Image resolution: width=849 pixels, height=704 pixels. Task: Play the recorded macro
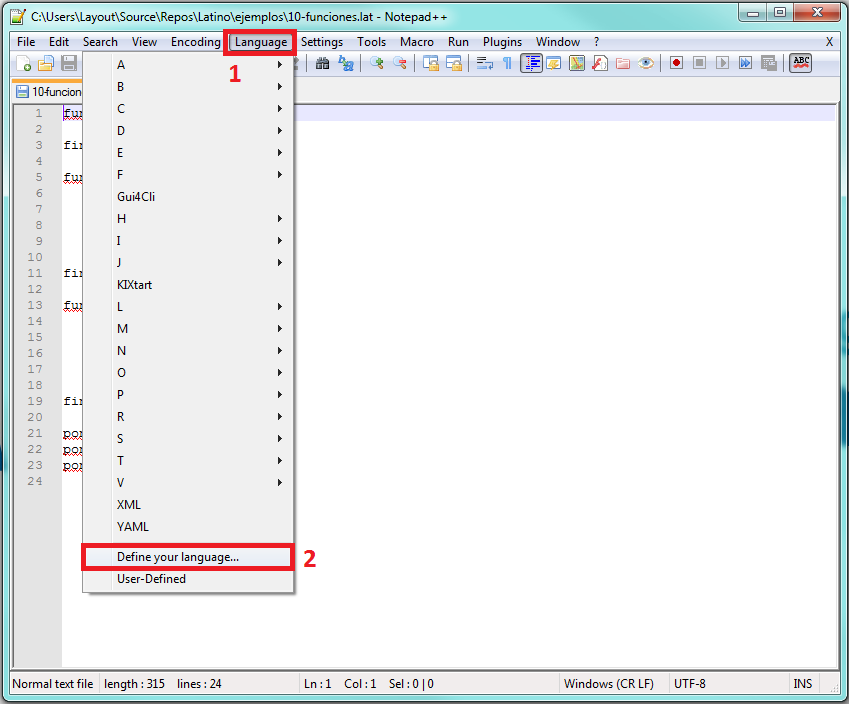722,62
